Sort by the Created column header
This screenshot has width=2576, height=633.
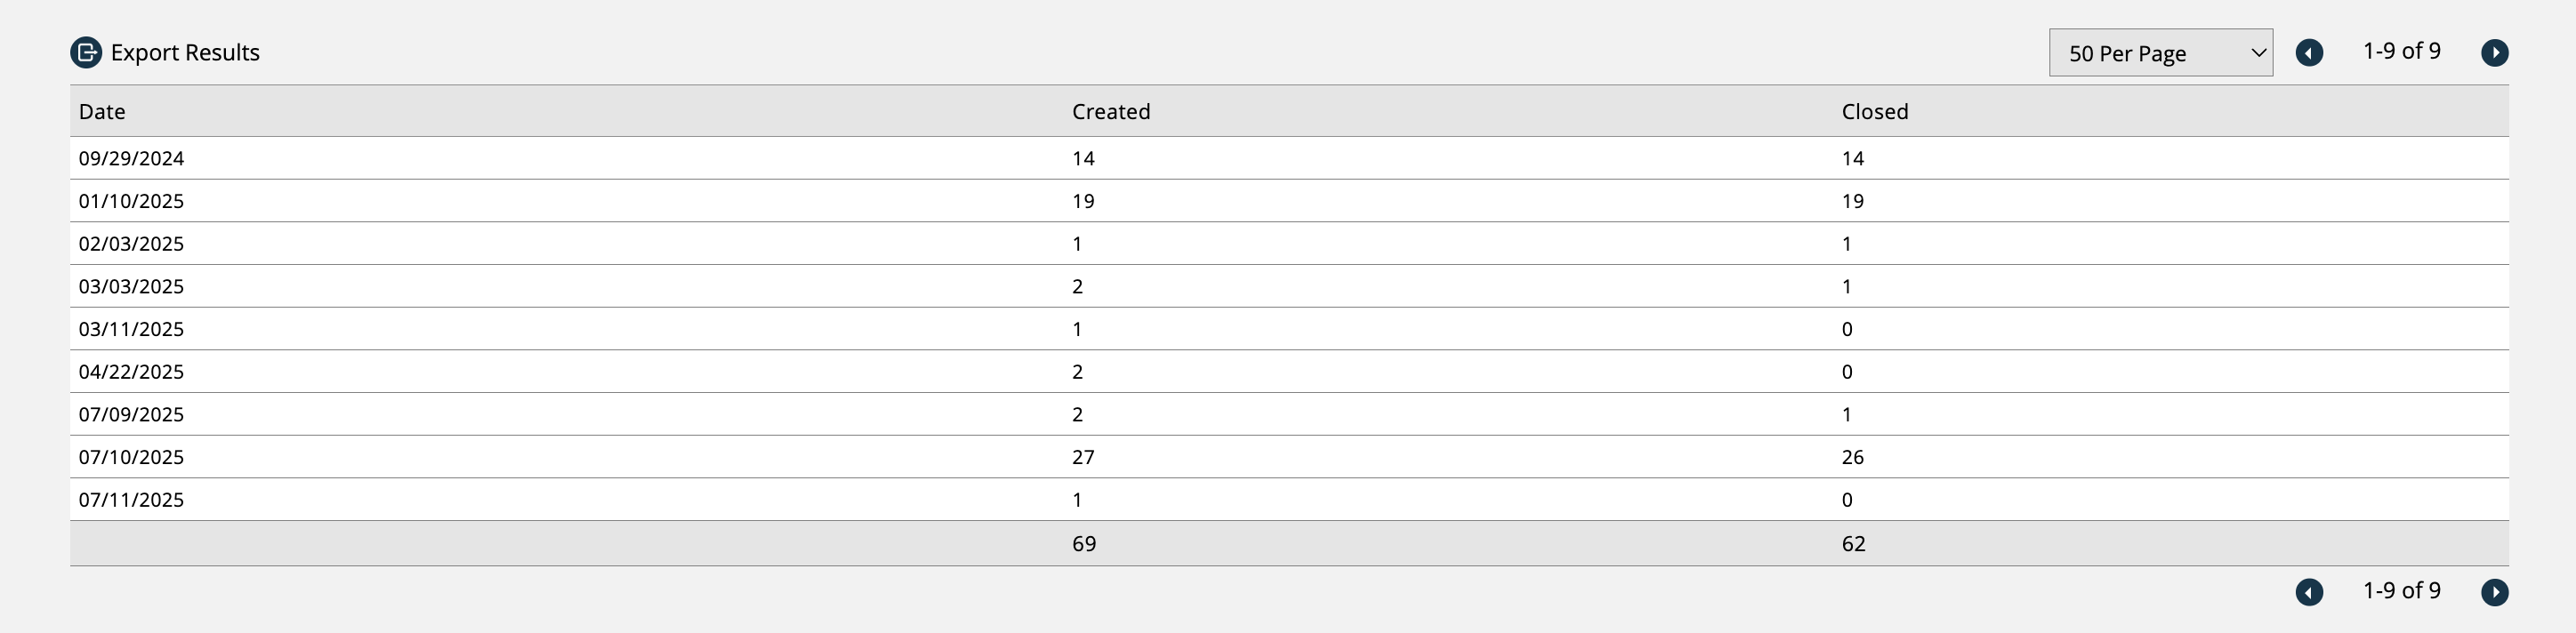[x=1111, y=111]
